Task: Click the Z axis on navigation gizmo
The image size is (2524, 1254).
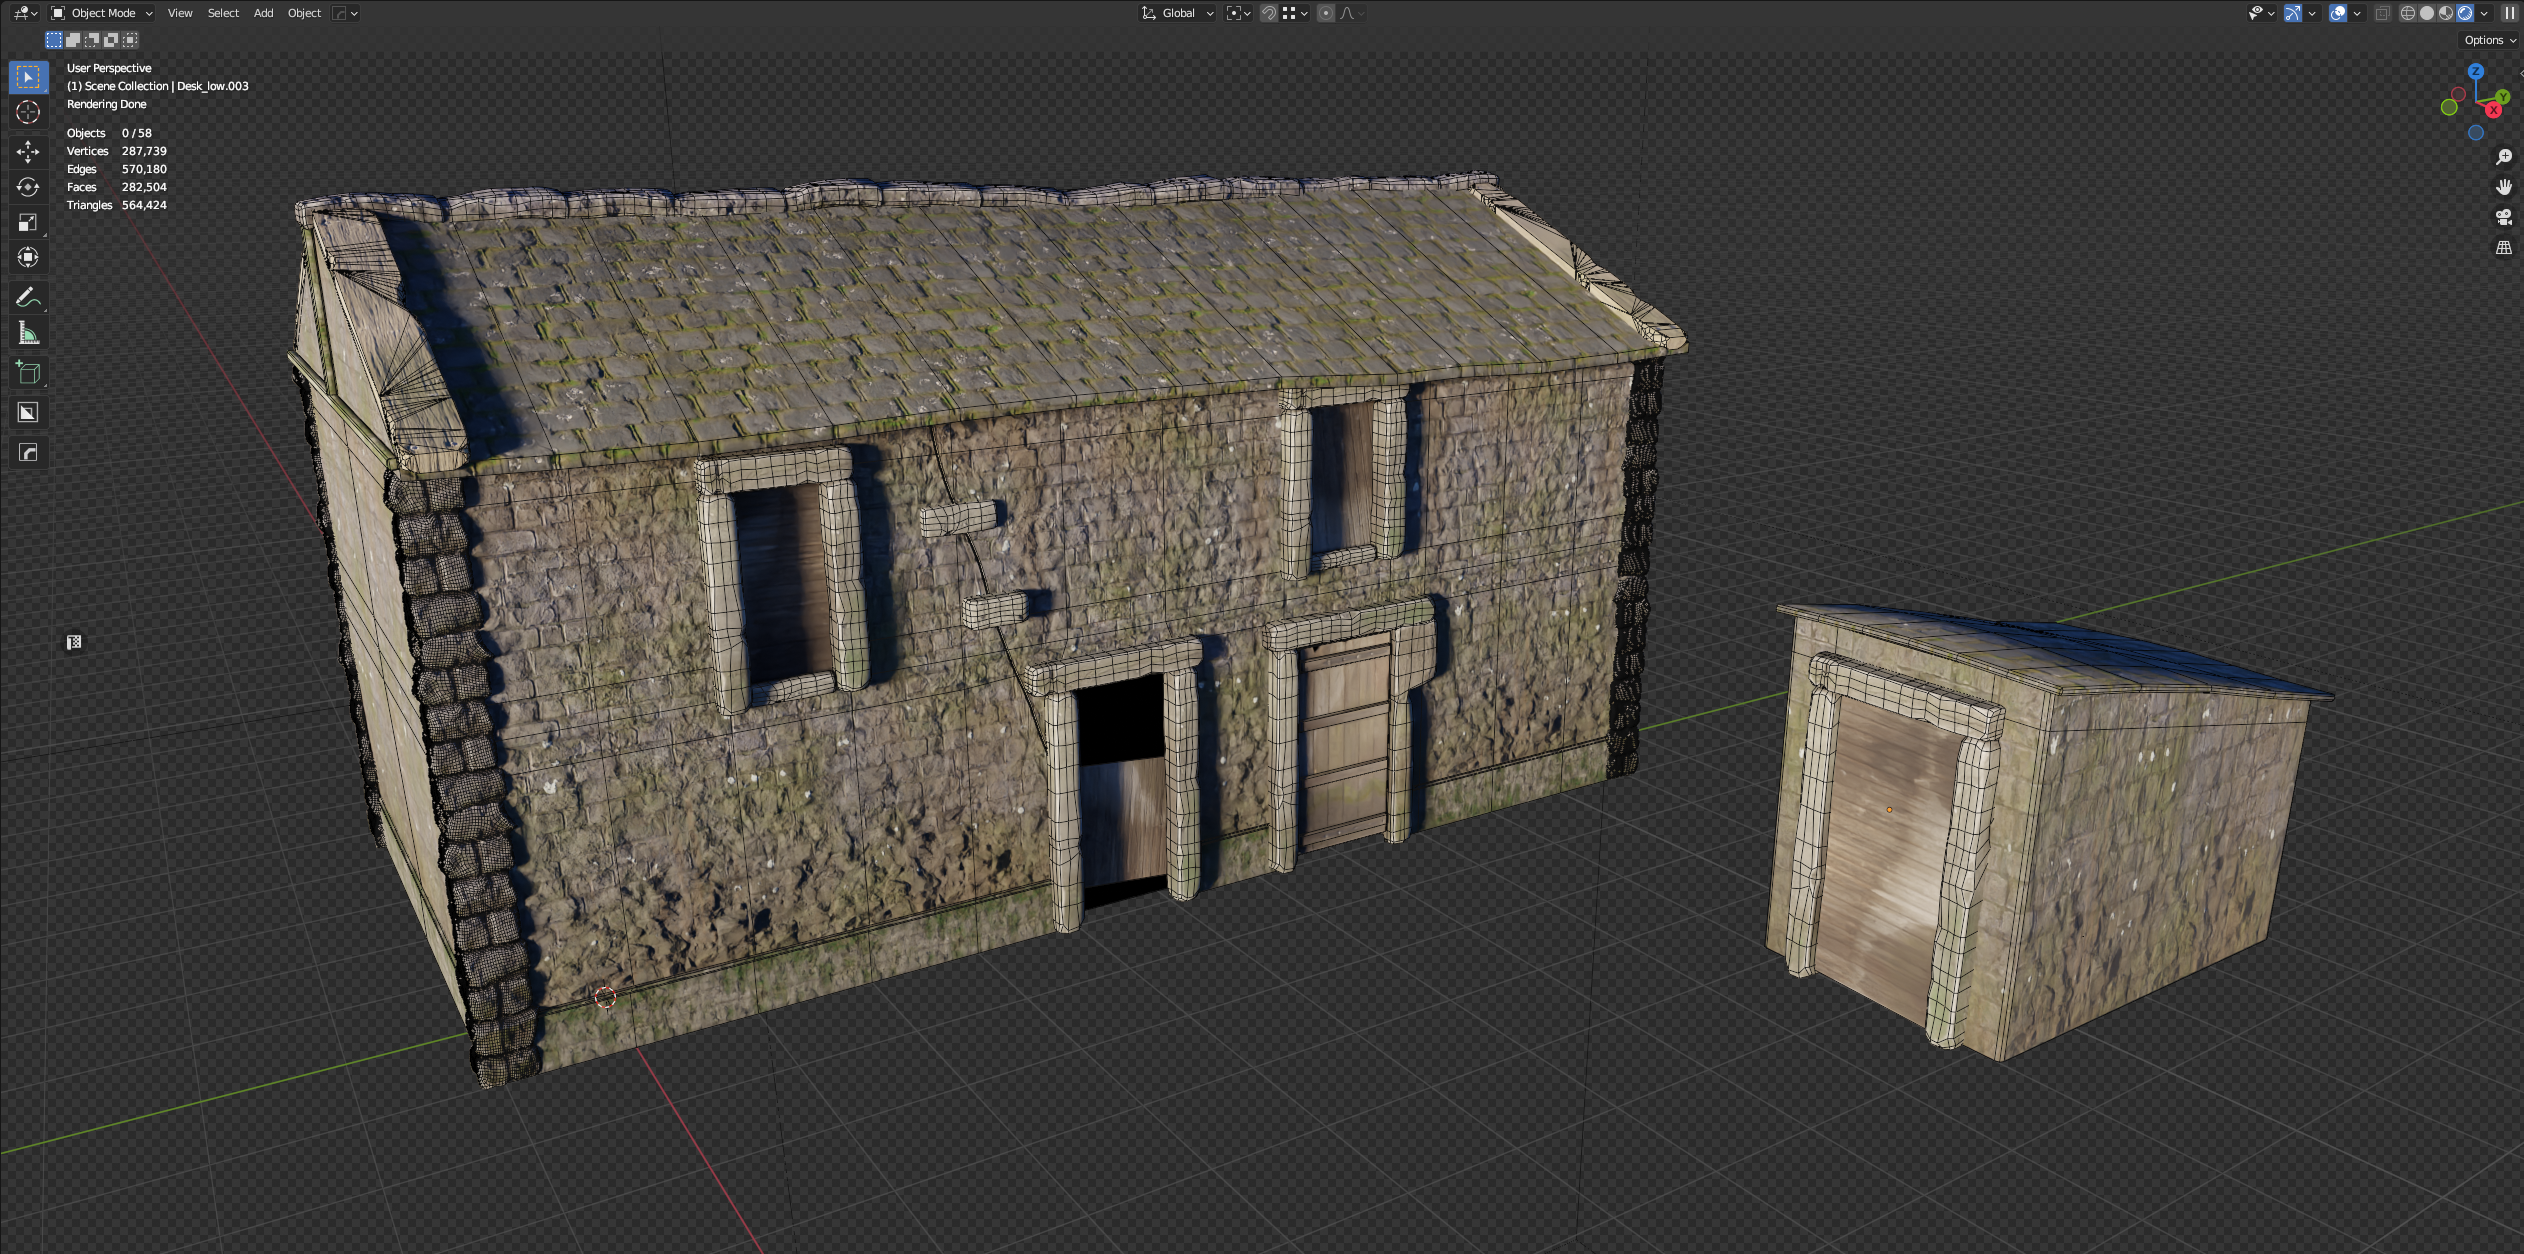Action: 2475,72
